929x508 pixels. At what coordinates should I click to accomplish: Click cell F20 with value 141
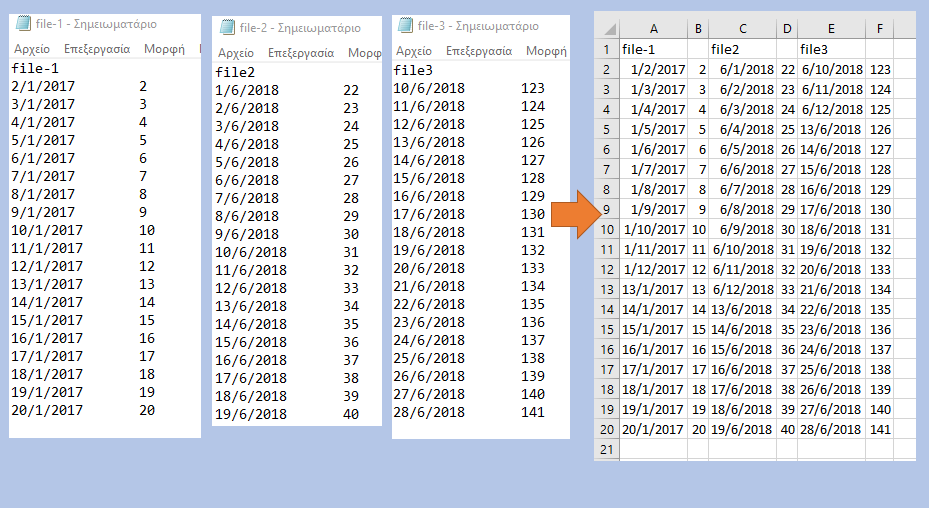click(879, 429)
